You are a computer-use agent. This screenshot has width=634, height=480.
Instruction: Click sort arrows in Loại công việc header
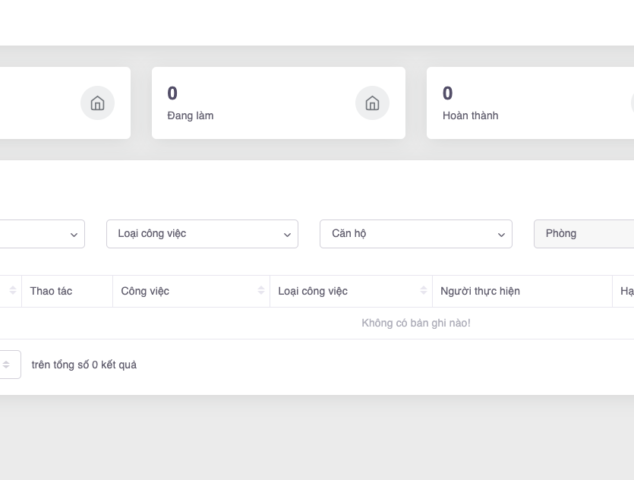point(424,291)
